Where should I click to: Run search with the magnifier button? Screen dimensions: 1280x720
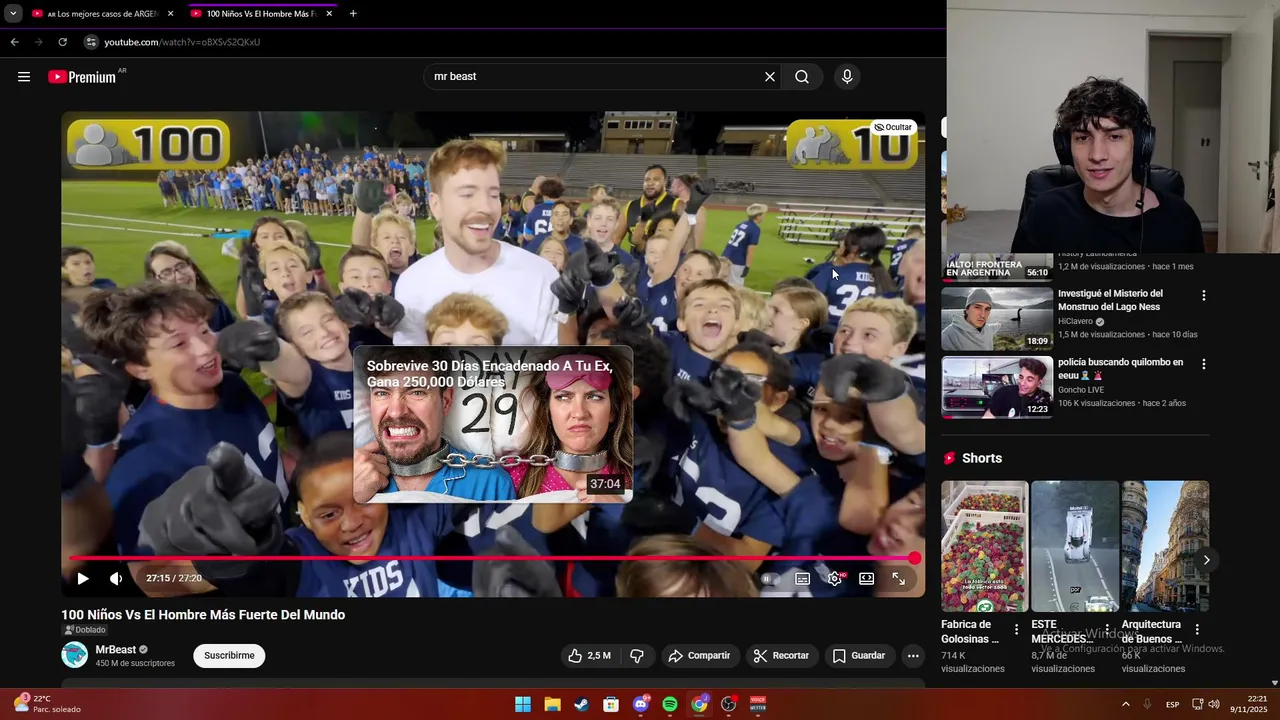pyautogui.click(x=802, y=77)
